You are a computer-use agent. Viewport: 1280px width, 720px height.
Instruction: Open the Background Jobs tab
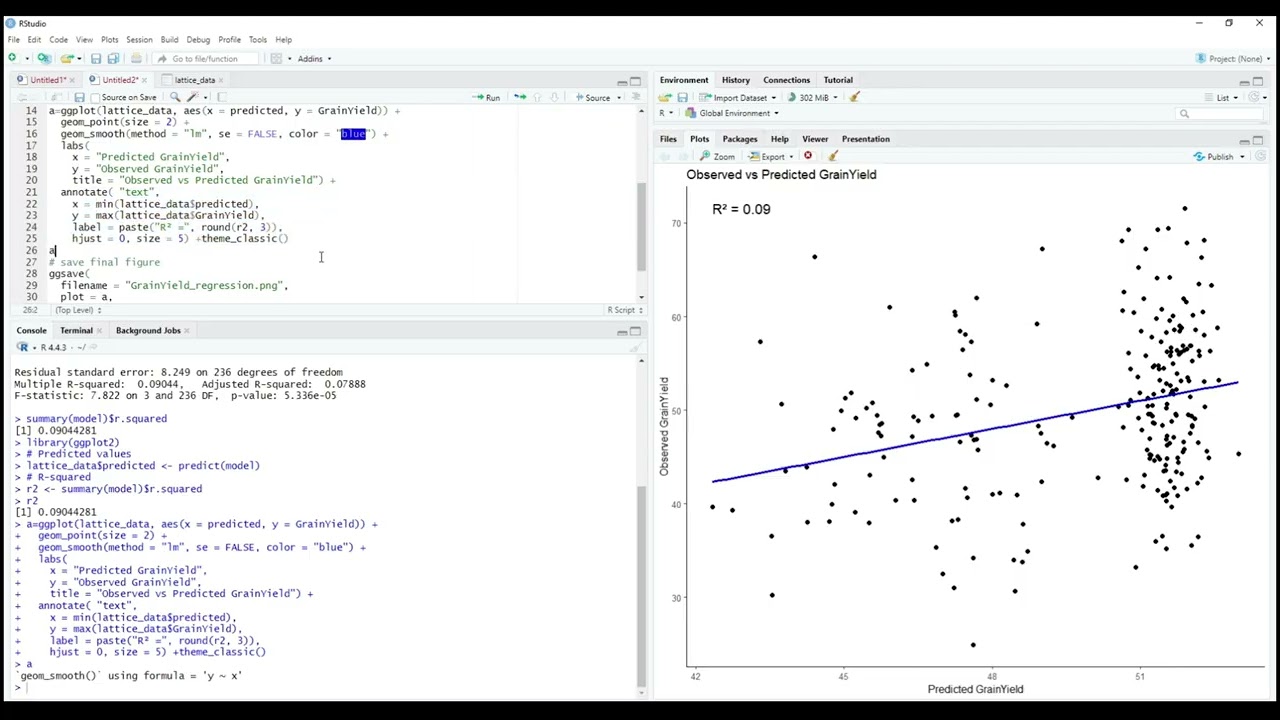pos(148,330)
